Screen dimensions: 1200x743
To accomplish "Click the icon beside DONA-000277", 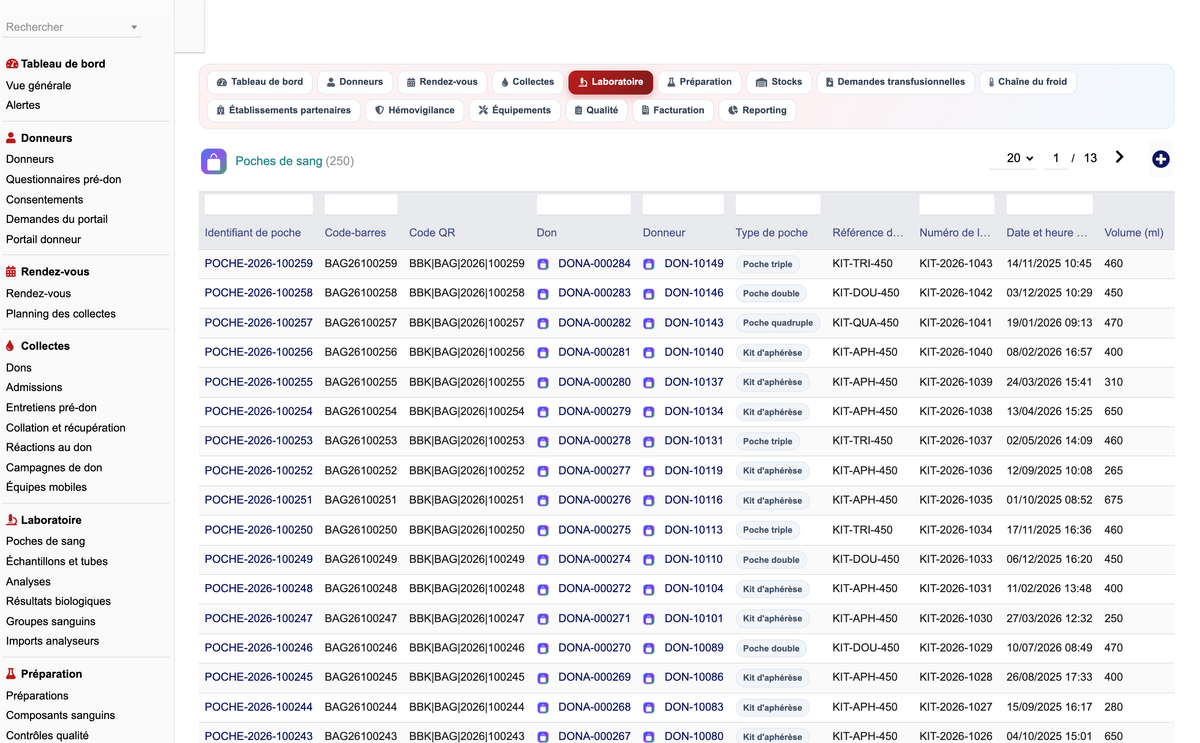I will 543,471.
